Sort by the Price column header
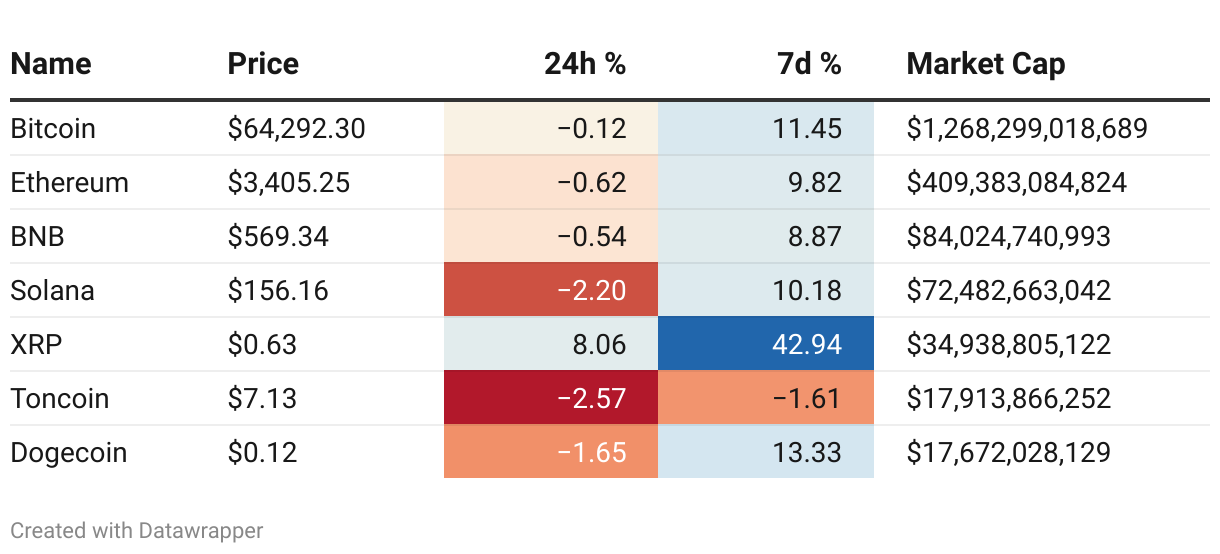The width and height of the screenshot is (1220, 554). (x=263, y=64)
